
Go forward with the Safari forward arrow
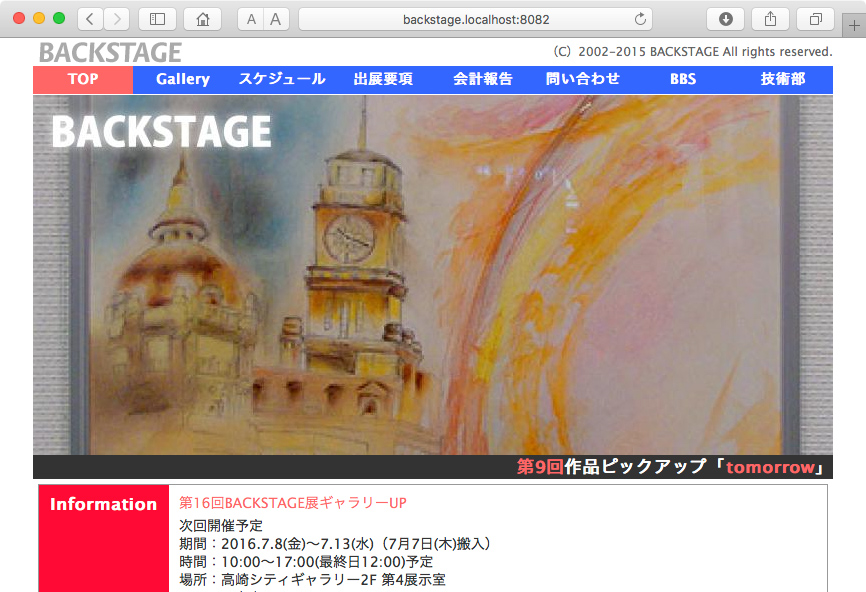click(x=117, y=19)
